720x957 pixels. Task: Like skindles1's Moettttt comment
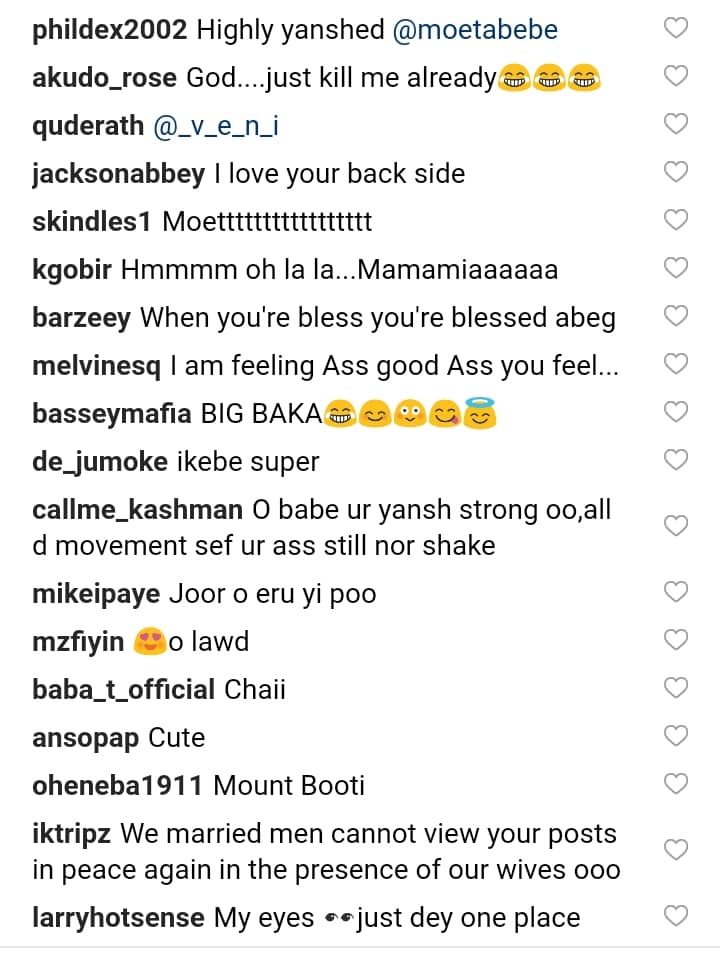tap(676, 220)
